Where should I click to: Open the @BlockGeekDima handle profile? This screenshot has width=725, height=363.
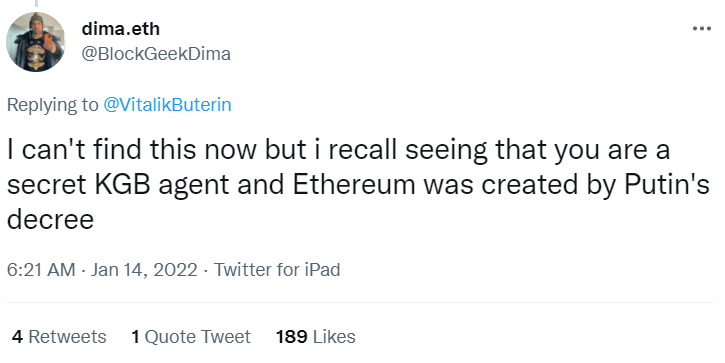coord(156,54)
